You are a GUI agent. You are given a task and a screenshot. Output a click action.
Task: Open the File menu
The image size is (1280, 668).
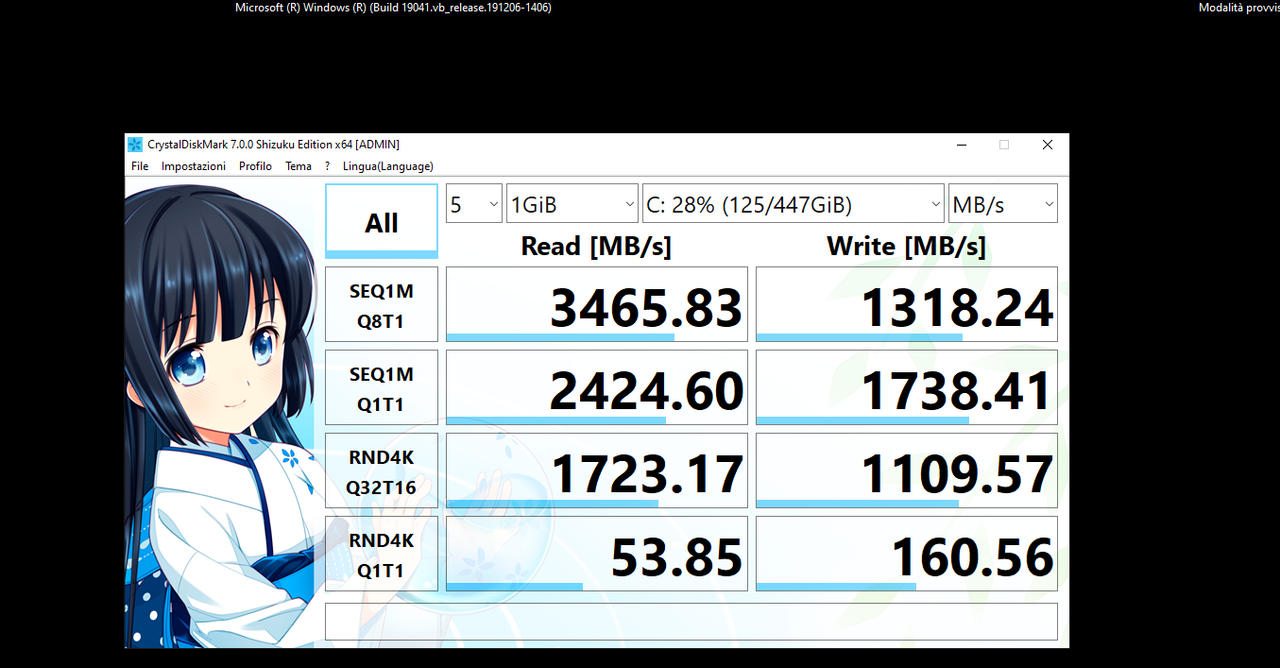coord(140,166)
